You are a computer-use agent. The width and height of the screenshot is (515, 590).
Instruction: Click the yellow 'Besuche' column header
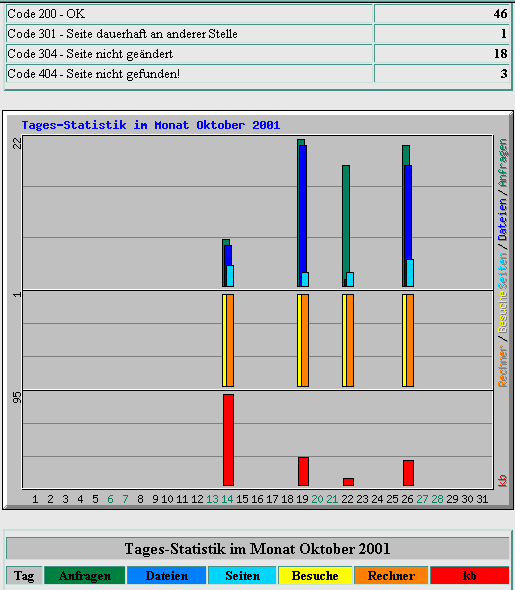pos(315,576)
